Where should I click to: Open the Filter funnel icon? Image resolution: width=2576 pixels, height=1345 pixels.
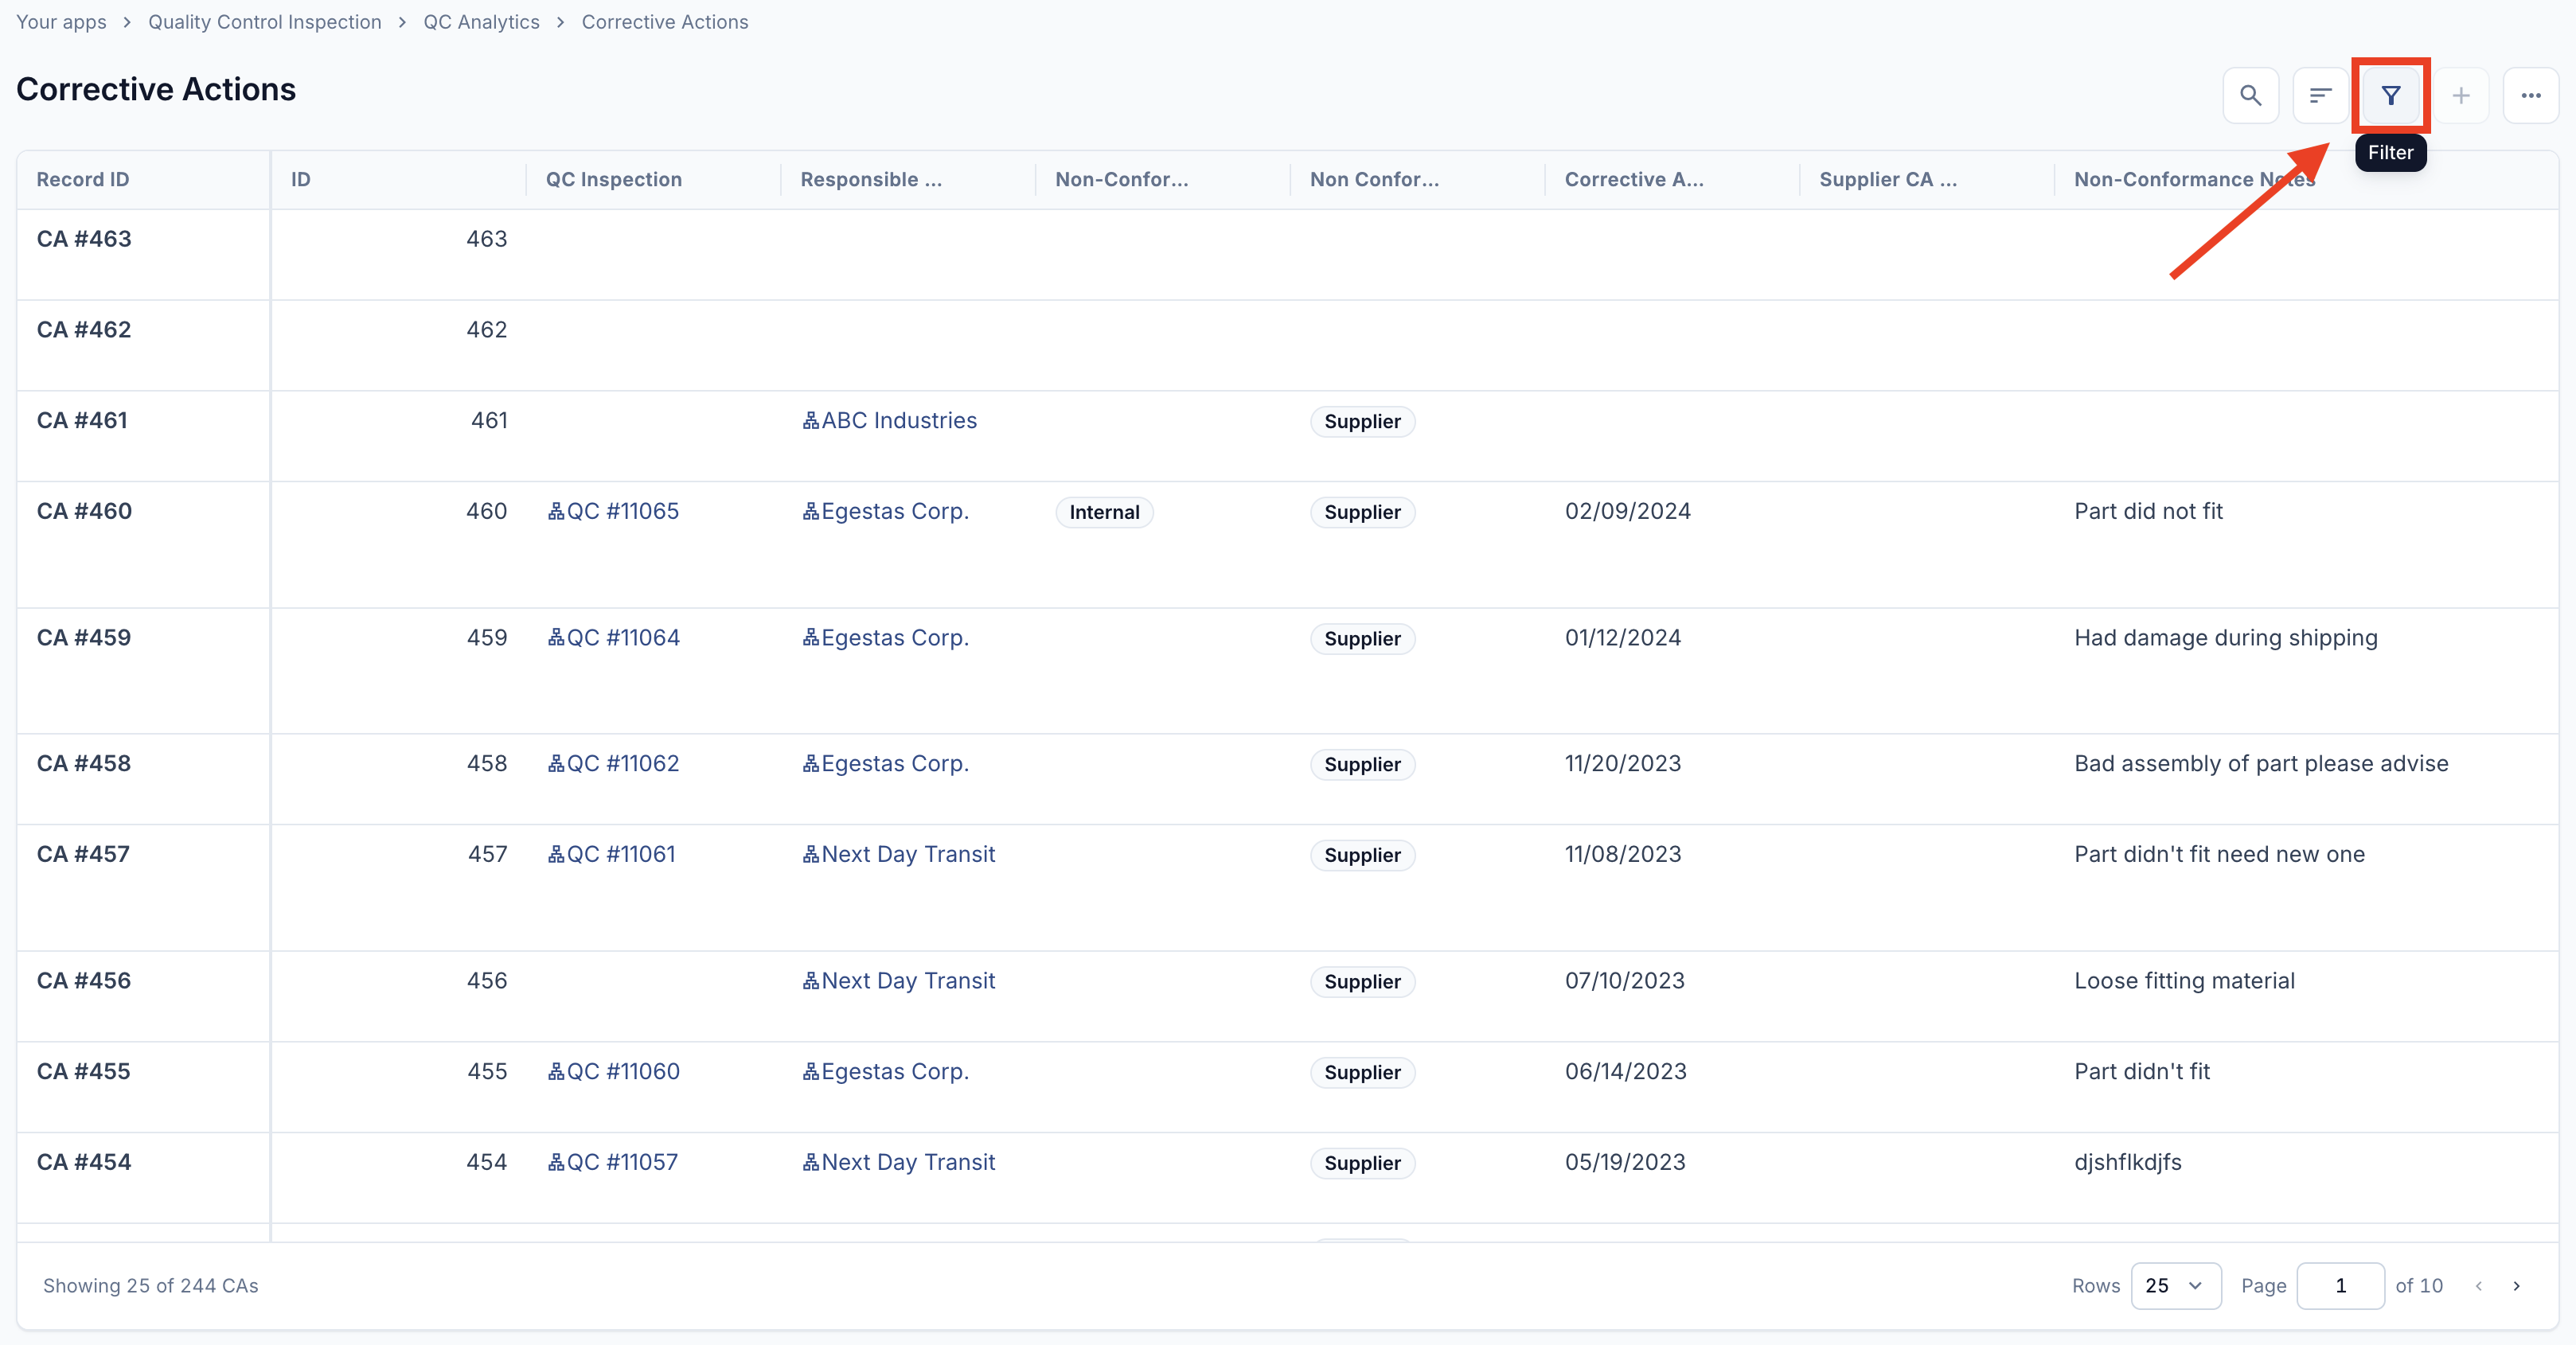[2391, 96]
